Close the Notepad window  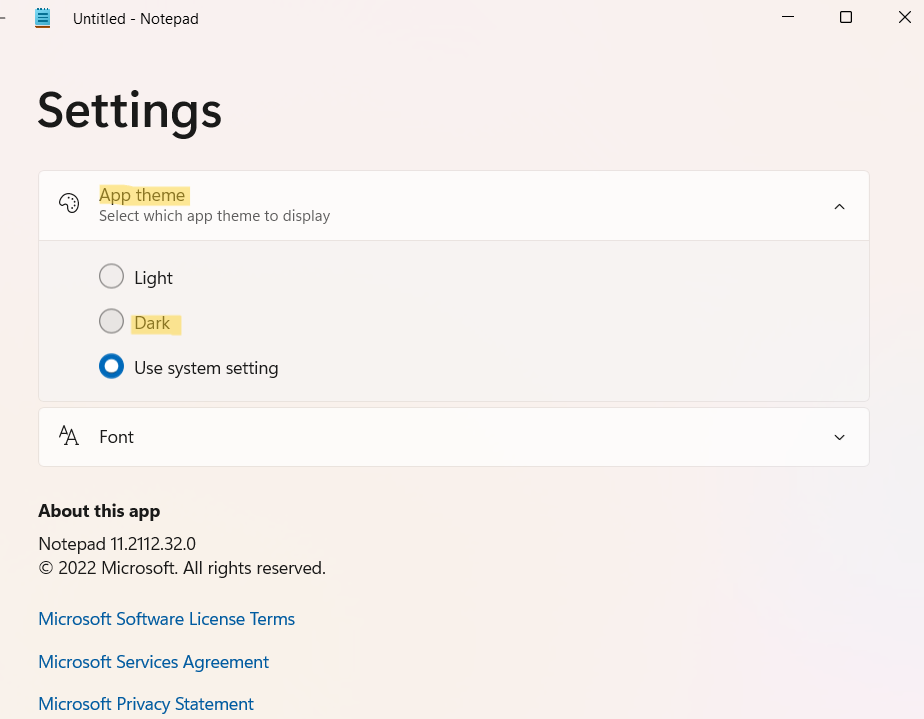pos(904,18)
